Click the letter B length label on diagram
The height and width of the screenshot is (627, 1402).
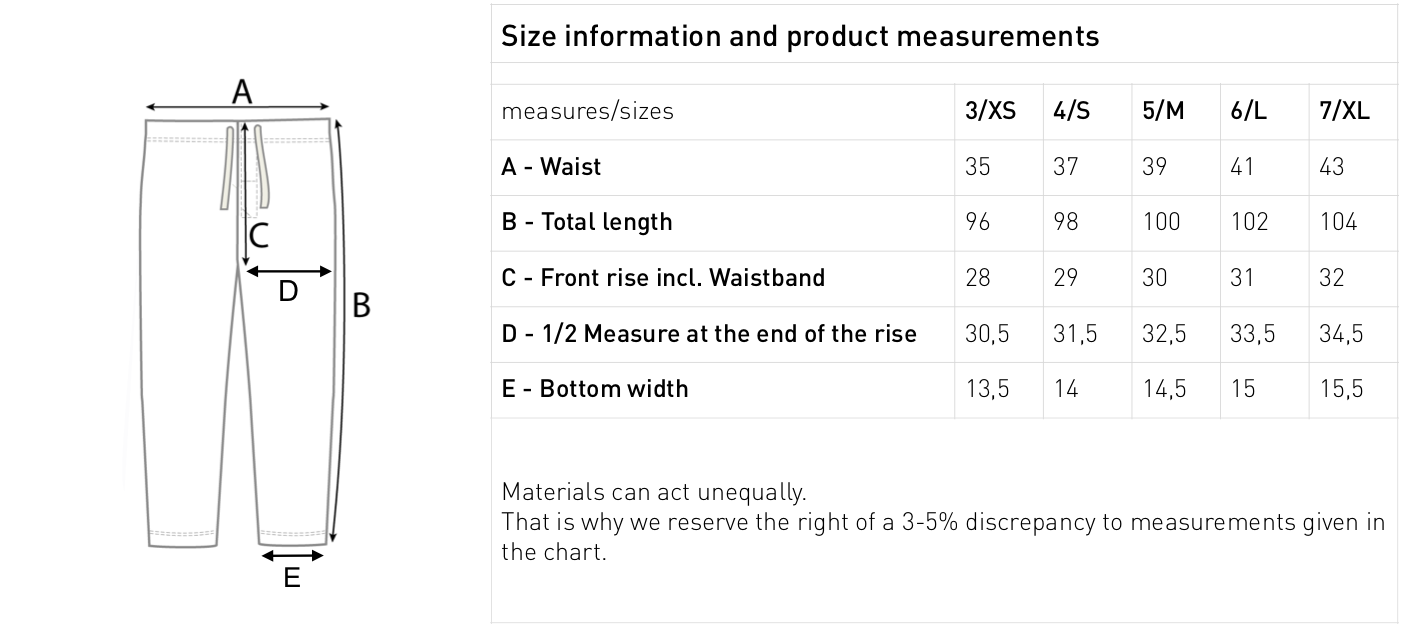[362, 305]
